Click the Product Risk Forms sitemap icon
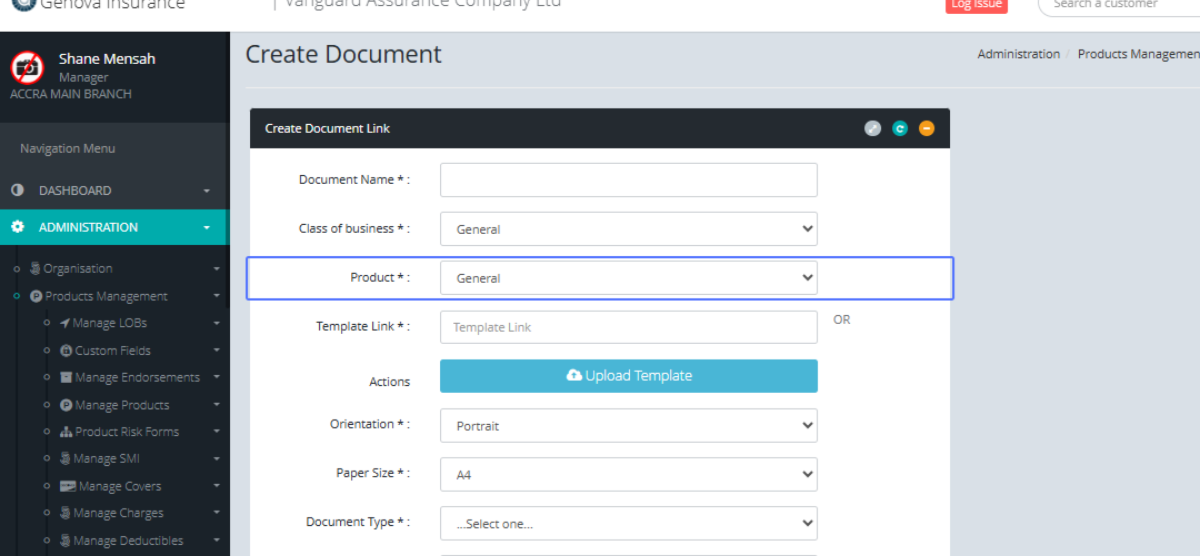Screen dimensions: 1200x556 [x=66, y=432]
